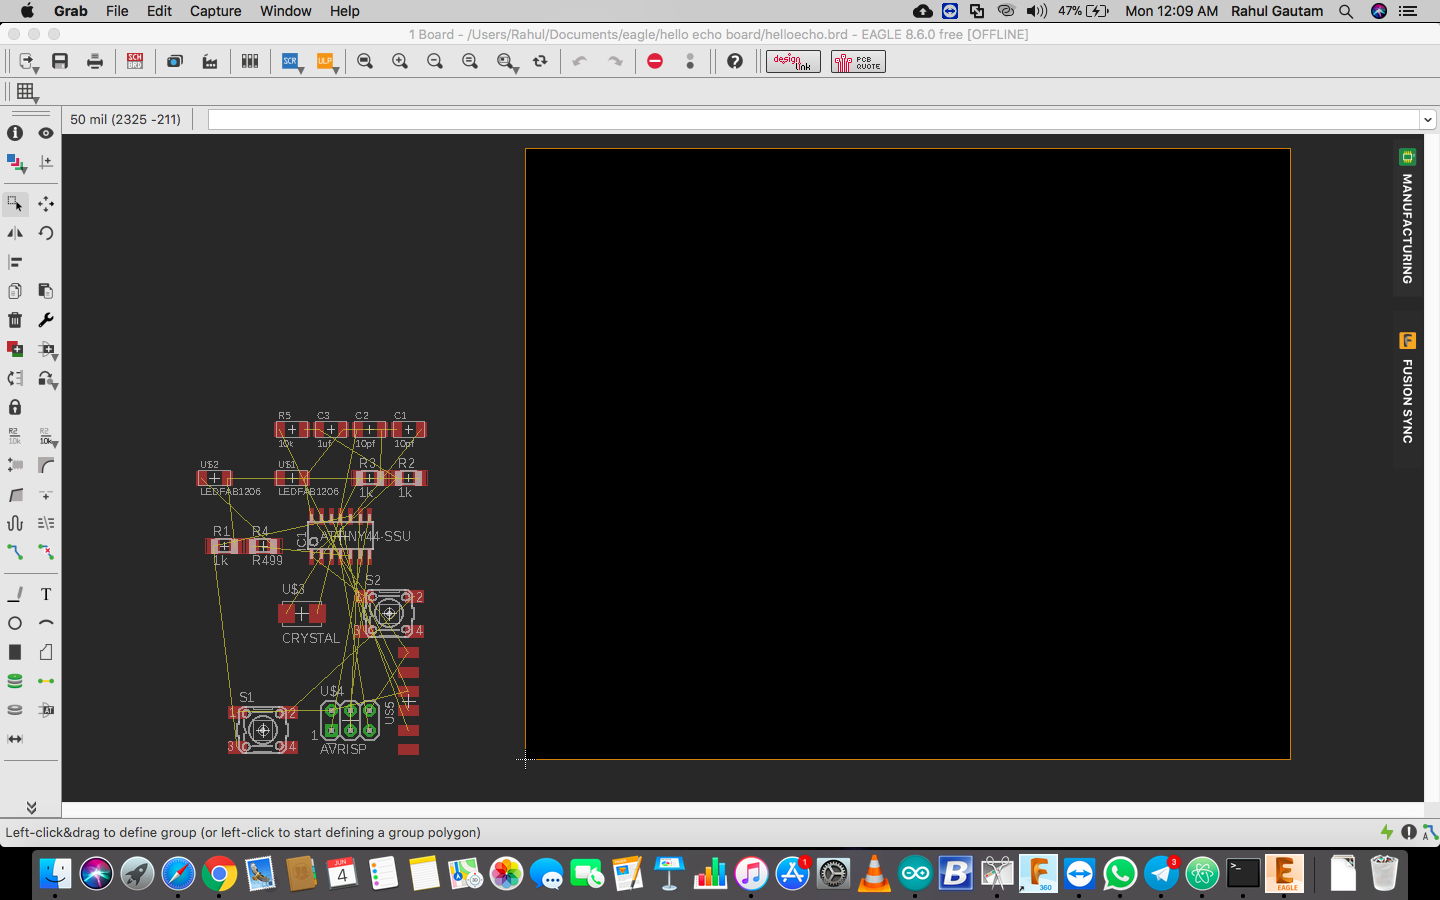Open the CAM processor icon

[x=210, y=61]
